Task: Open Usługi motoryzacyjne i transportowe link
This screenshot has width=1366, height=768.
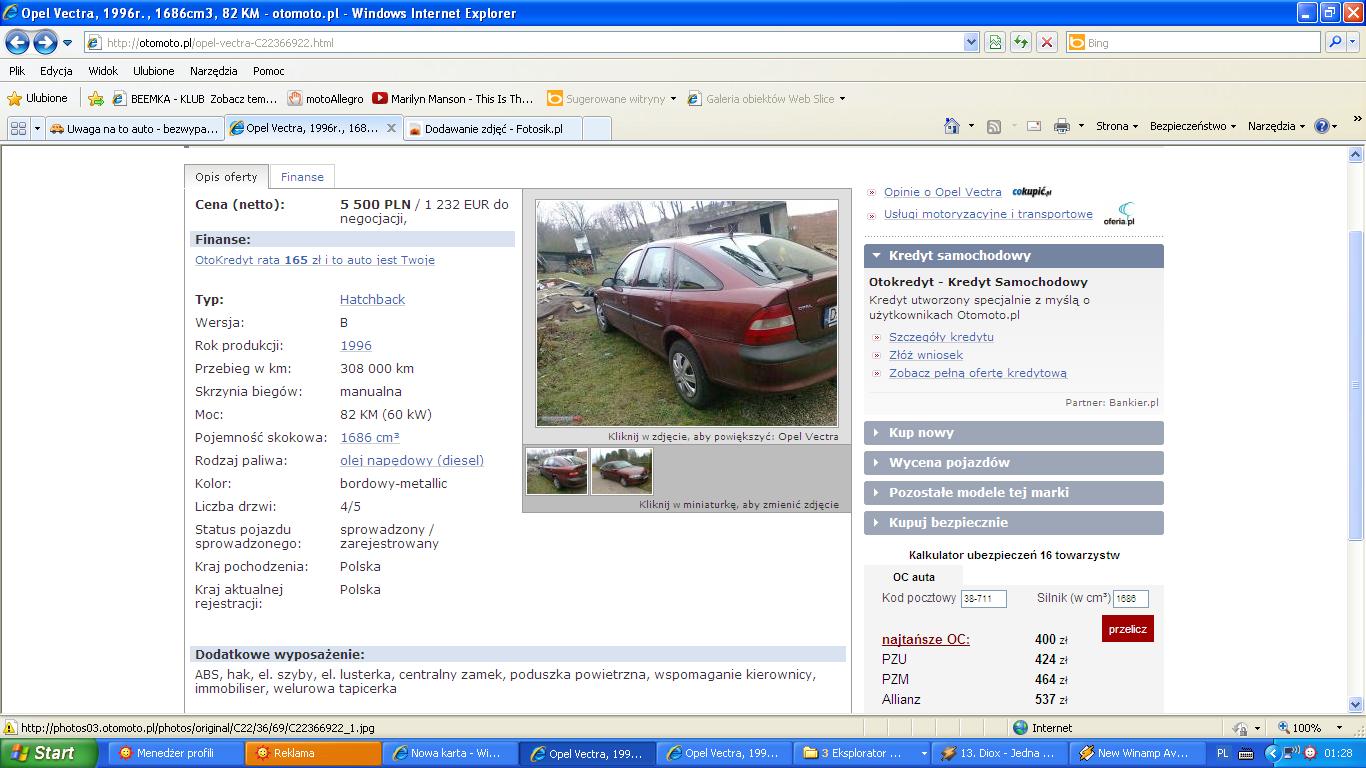Action: tap(988, 214)
